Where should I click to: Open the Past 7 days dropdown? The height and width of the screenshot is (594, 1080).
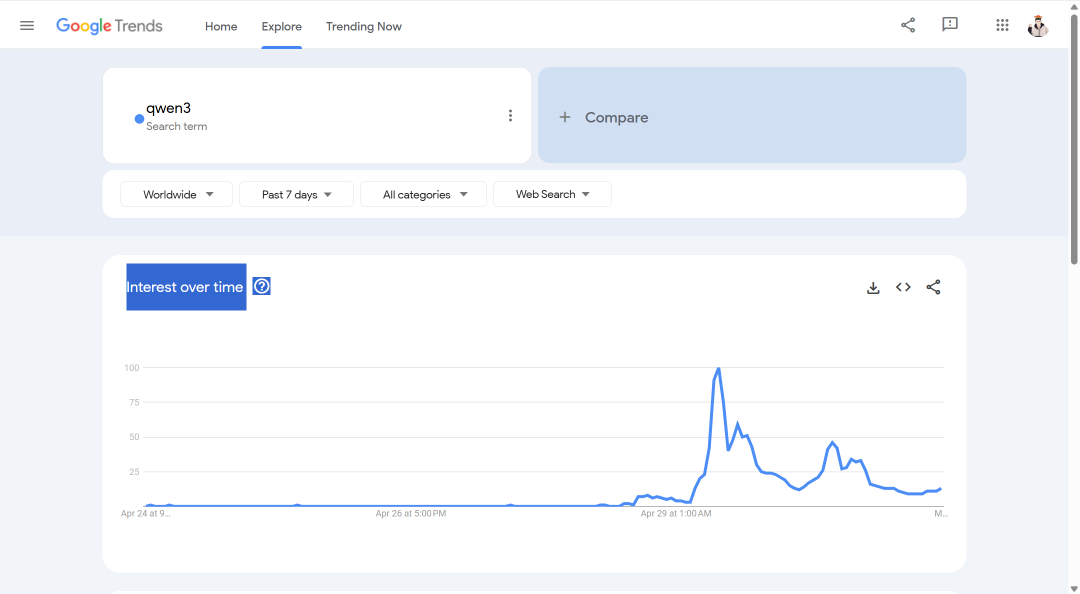[296, 194]
